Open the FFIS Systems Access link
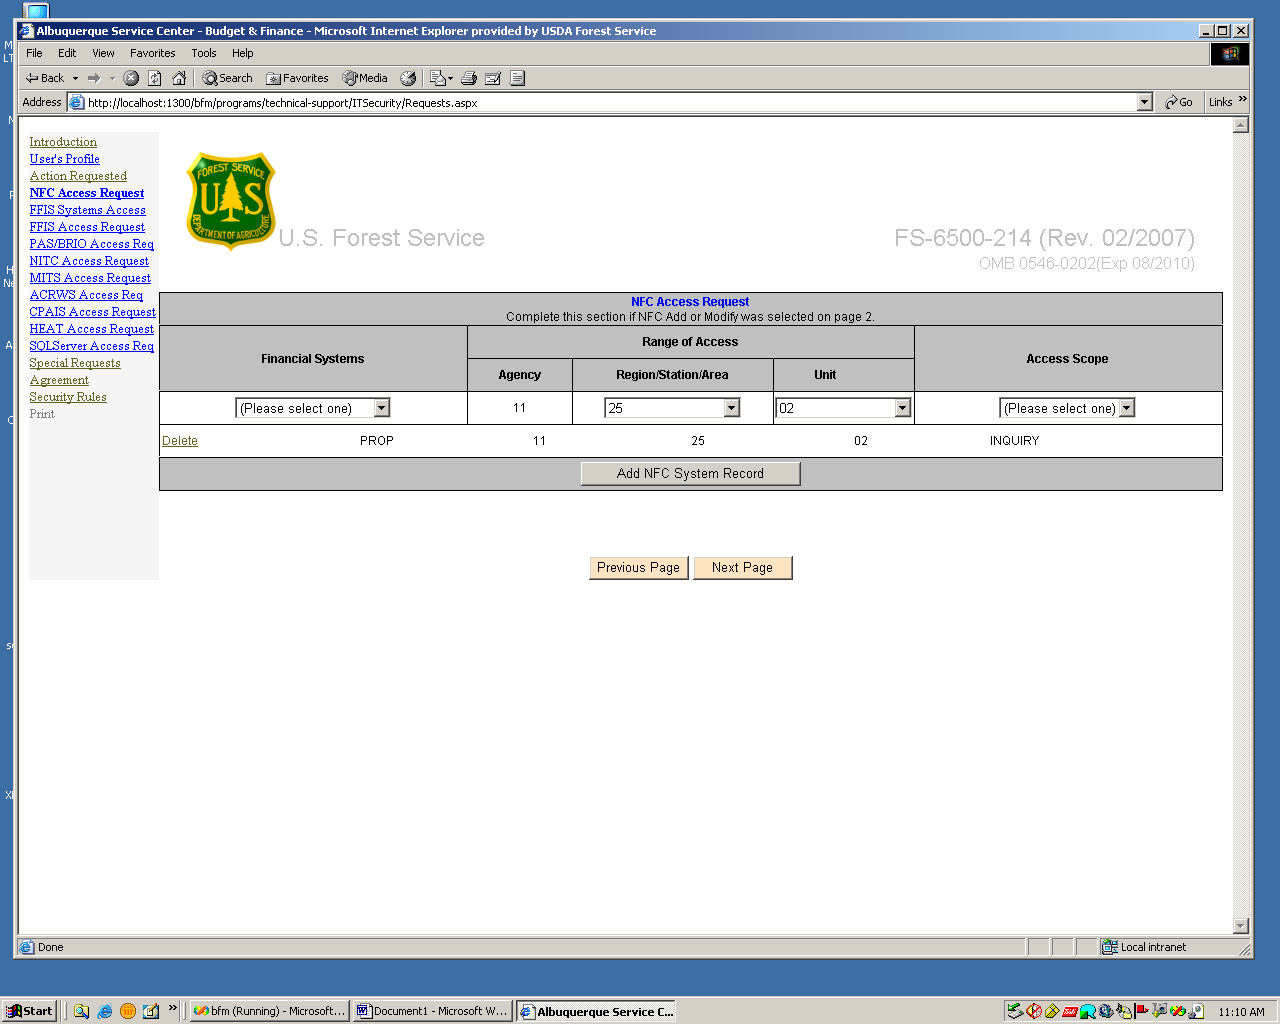Screen dimensions: 1280x1024 coord(87,210)
